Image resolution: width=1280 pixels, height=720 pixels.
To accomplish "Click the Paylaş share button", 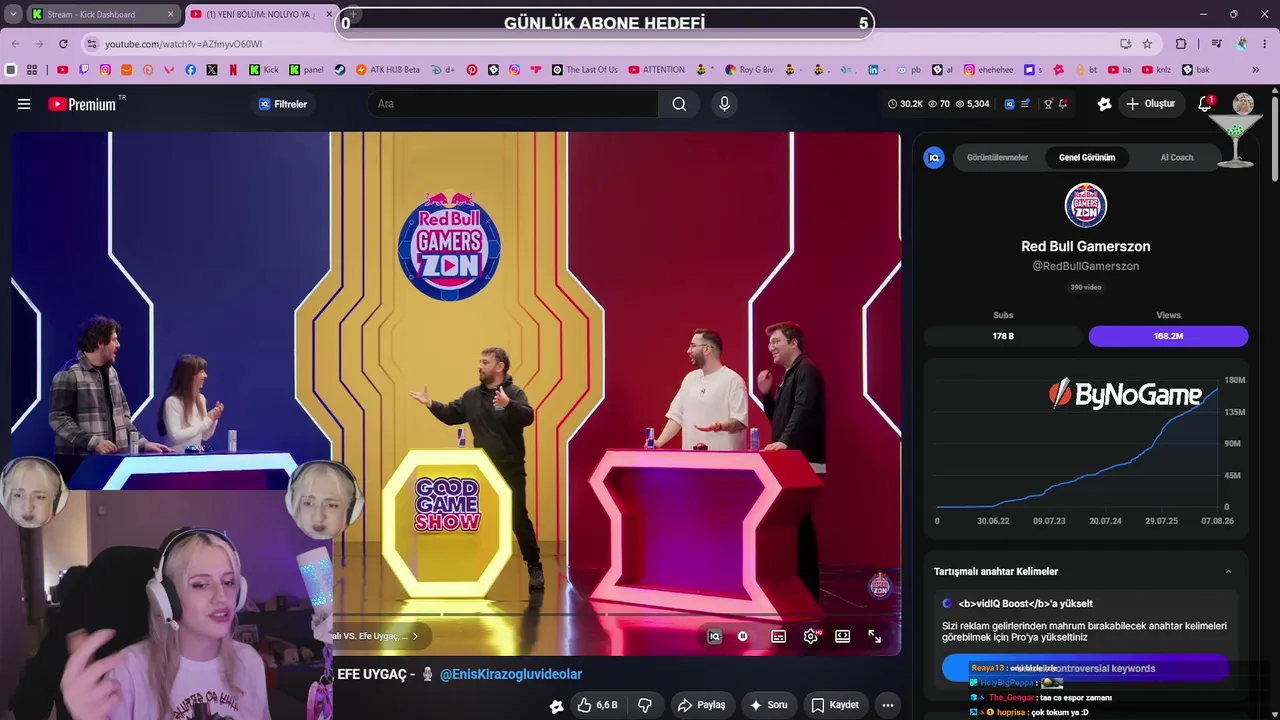I will pos(701,705).
